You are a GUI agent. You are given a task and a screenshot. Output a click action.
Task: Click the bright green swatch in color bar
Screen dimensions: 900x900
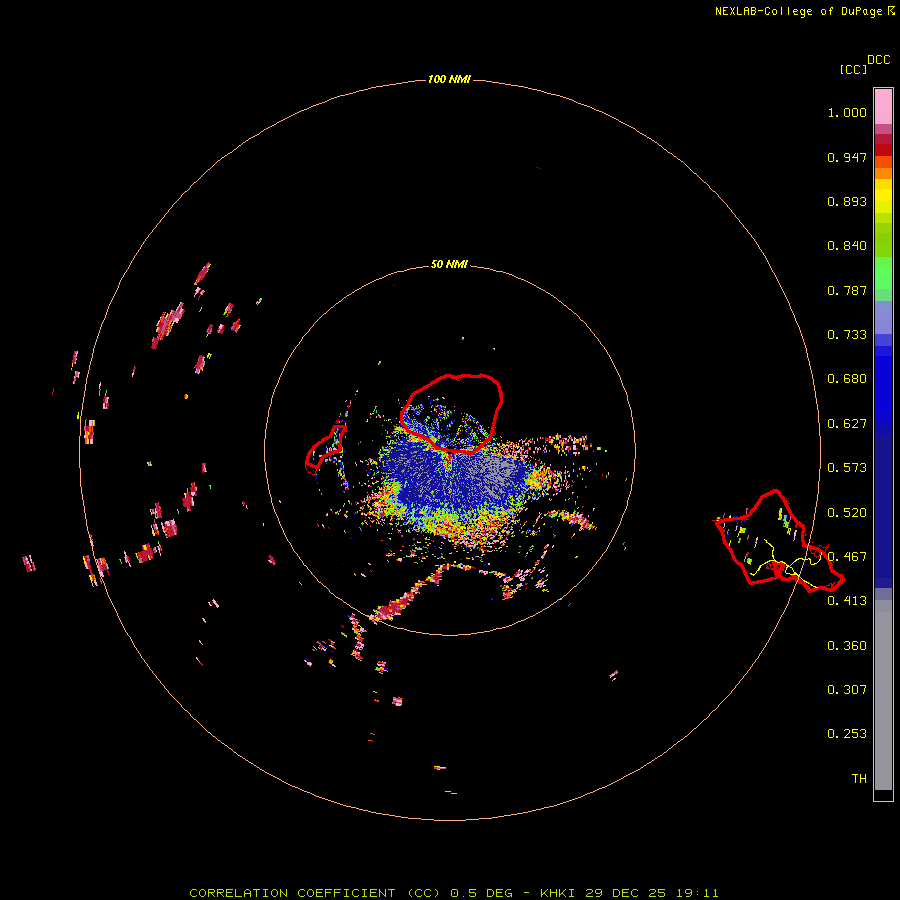[883, 273]
